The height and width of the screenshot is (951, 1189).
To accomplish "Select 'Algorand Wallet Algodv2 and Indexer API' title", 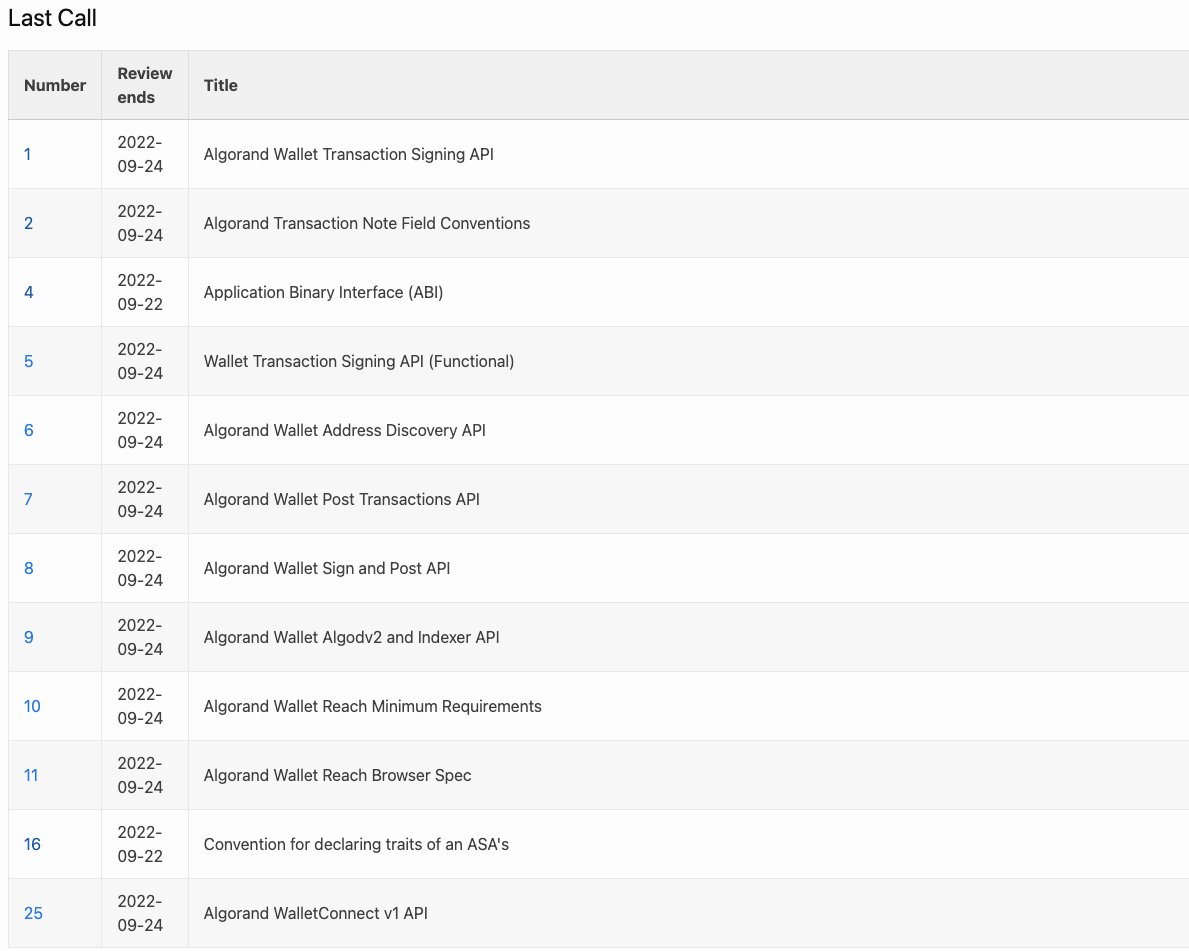I will pos(351,638).
